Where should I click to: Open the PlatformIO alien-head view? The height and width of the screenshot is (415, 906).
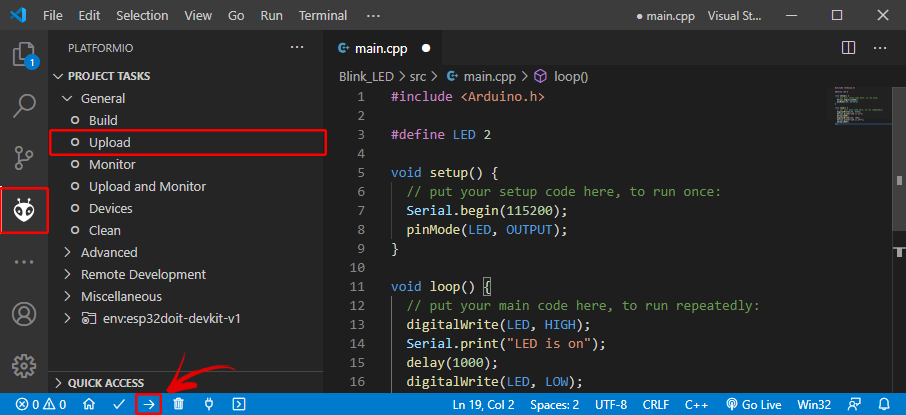click(24, 211)
